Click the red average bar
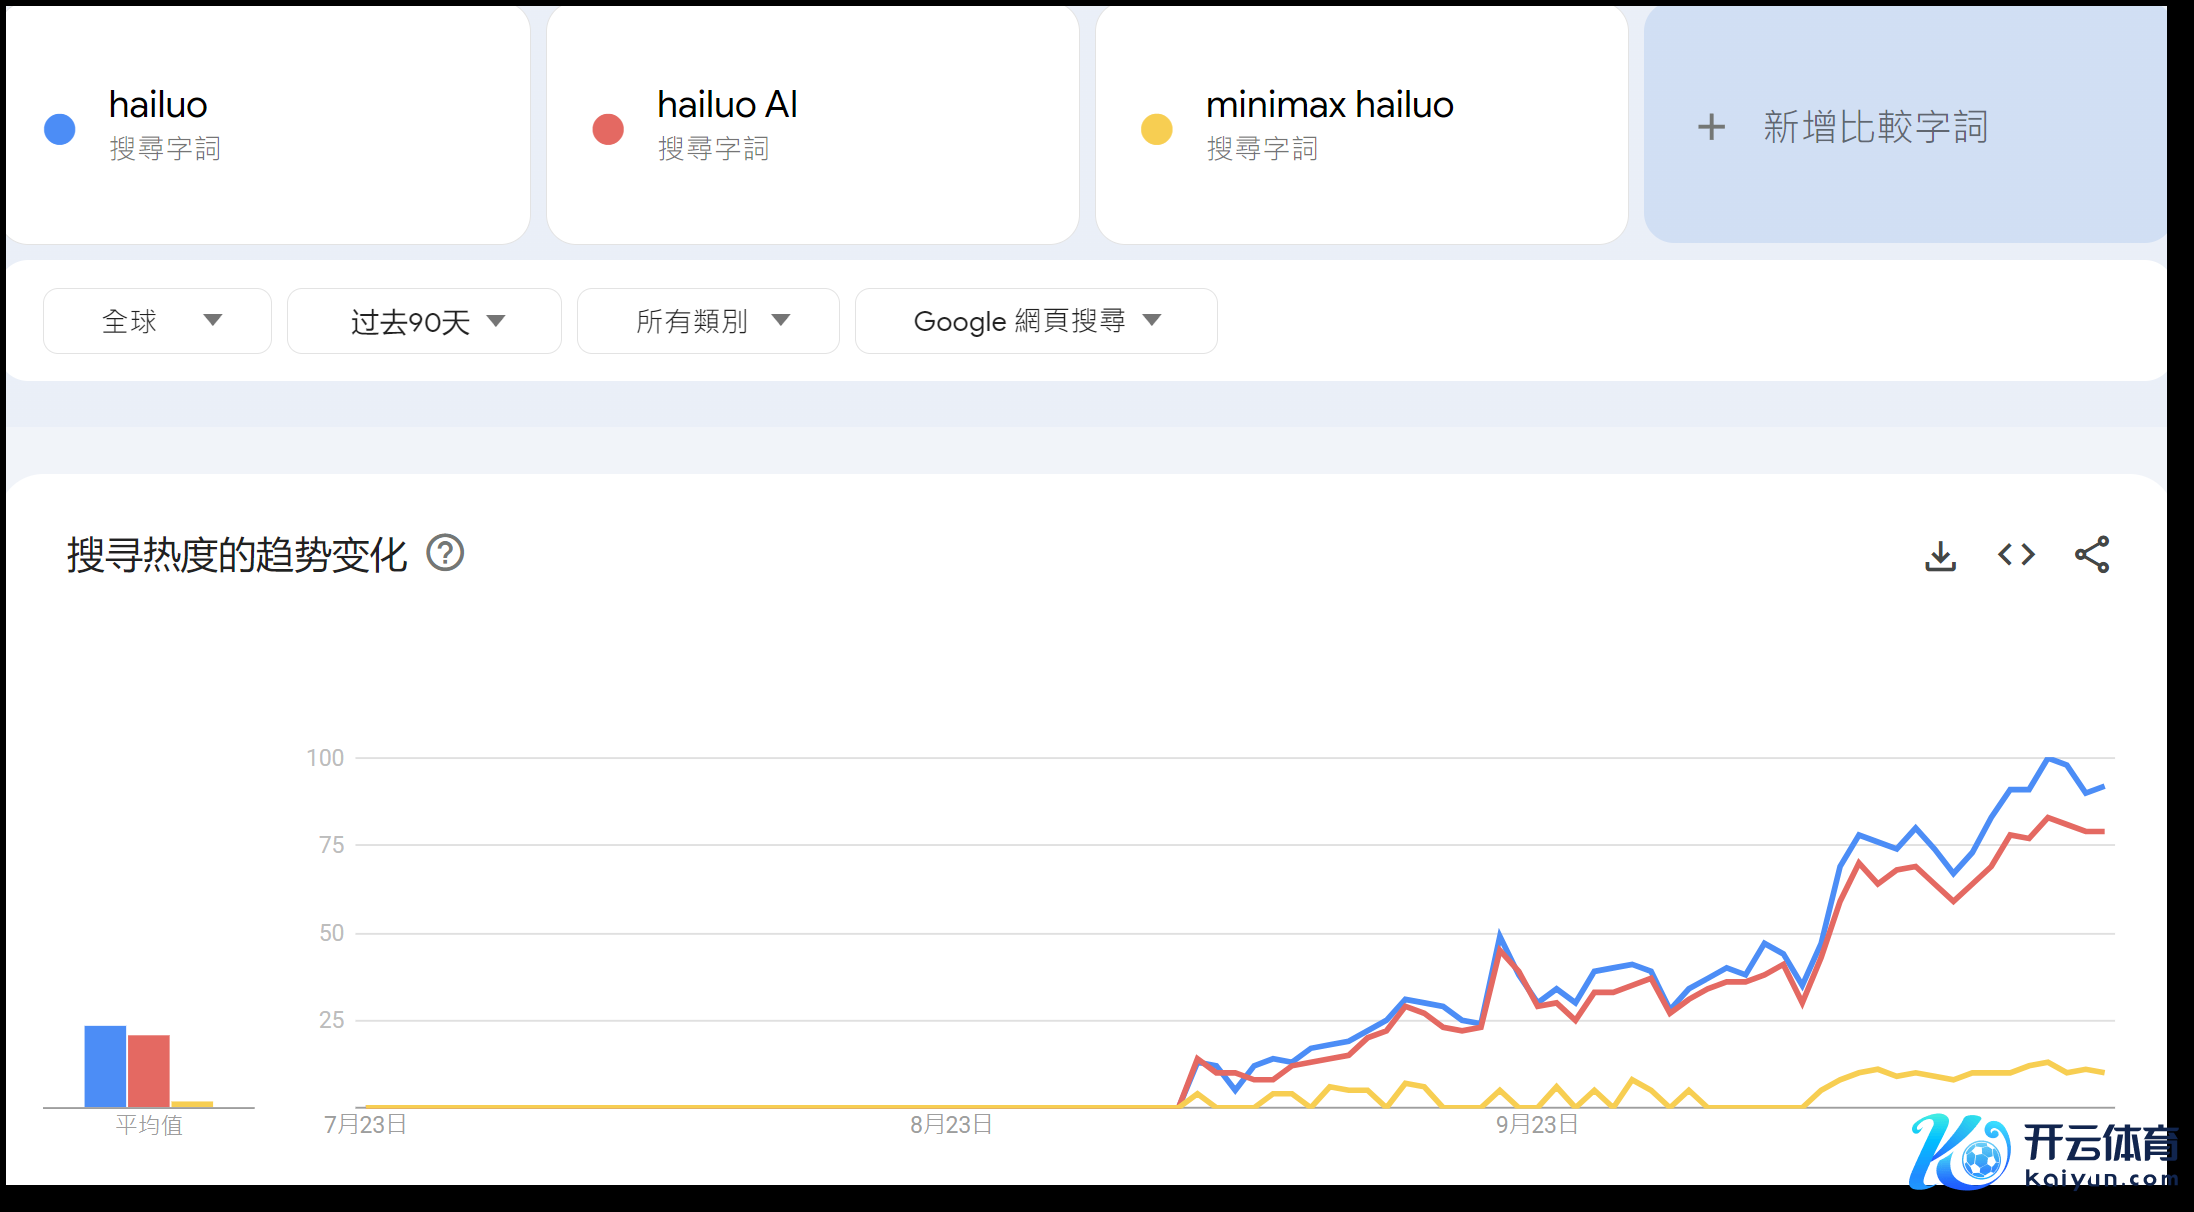The height and width of the screenshot is (1212, 2194). 149,1071
